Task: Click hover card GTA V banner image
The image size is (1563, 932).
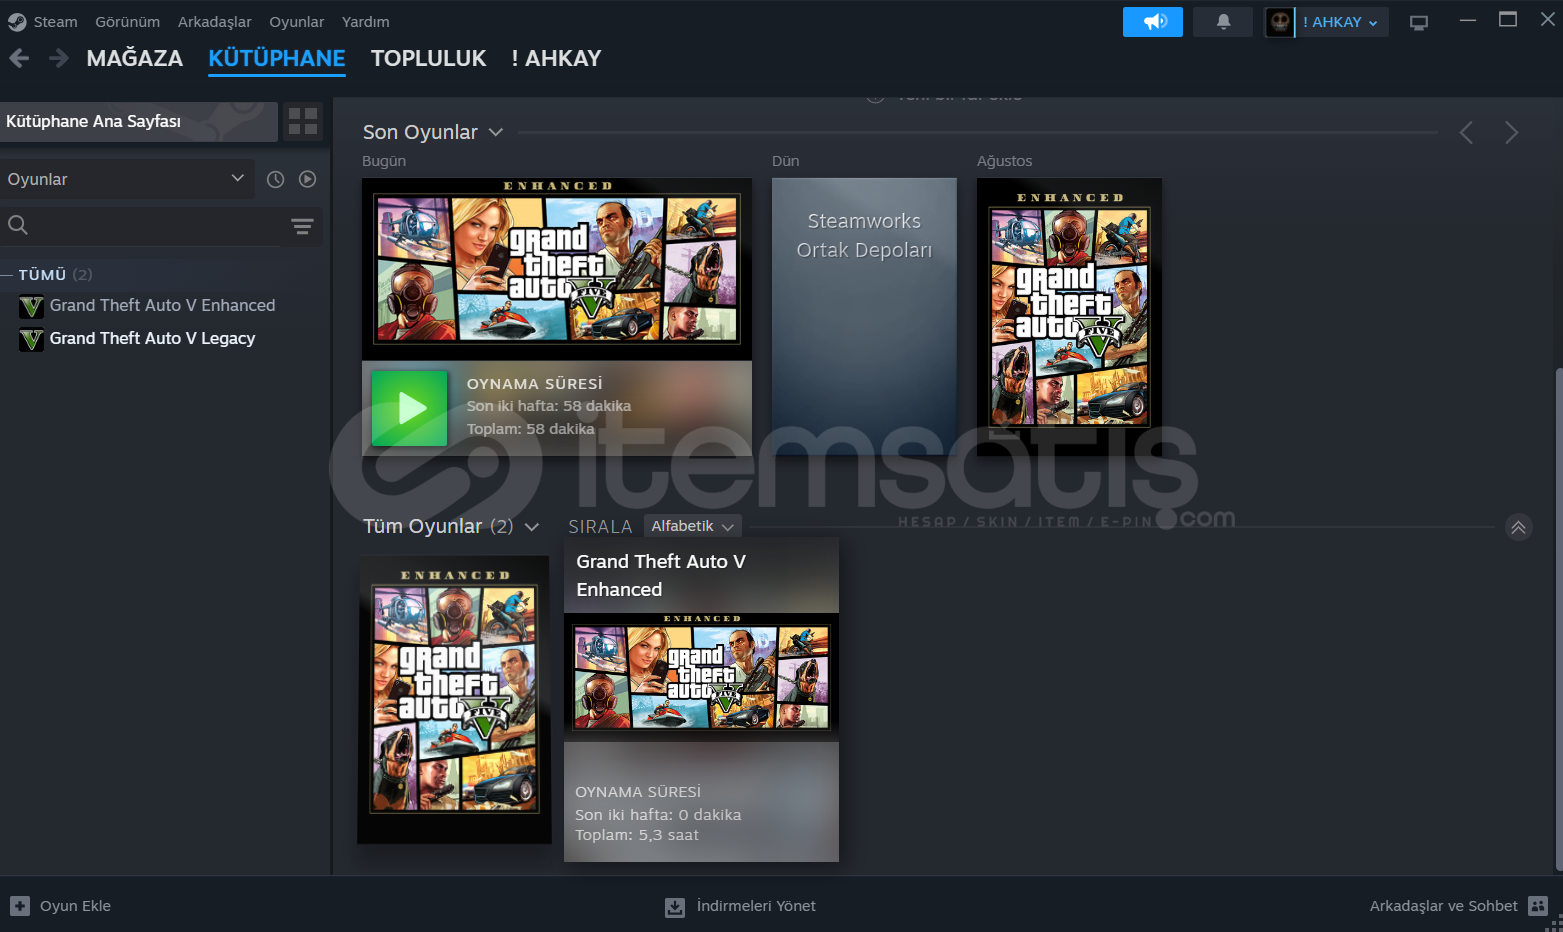Action: click(701, 677)
